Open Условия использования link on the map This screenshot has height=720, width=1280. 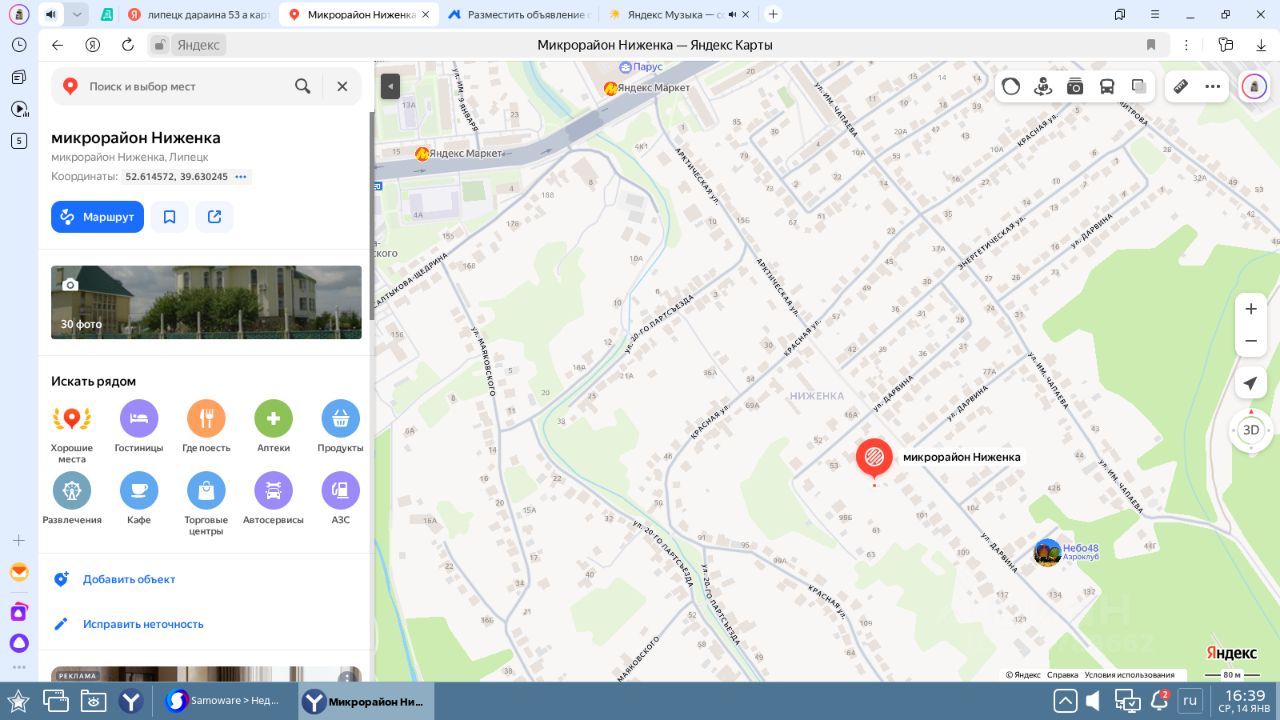1129,675
